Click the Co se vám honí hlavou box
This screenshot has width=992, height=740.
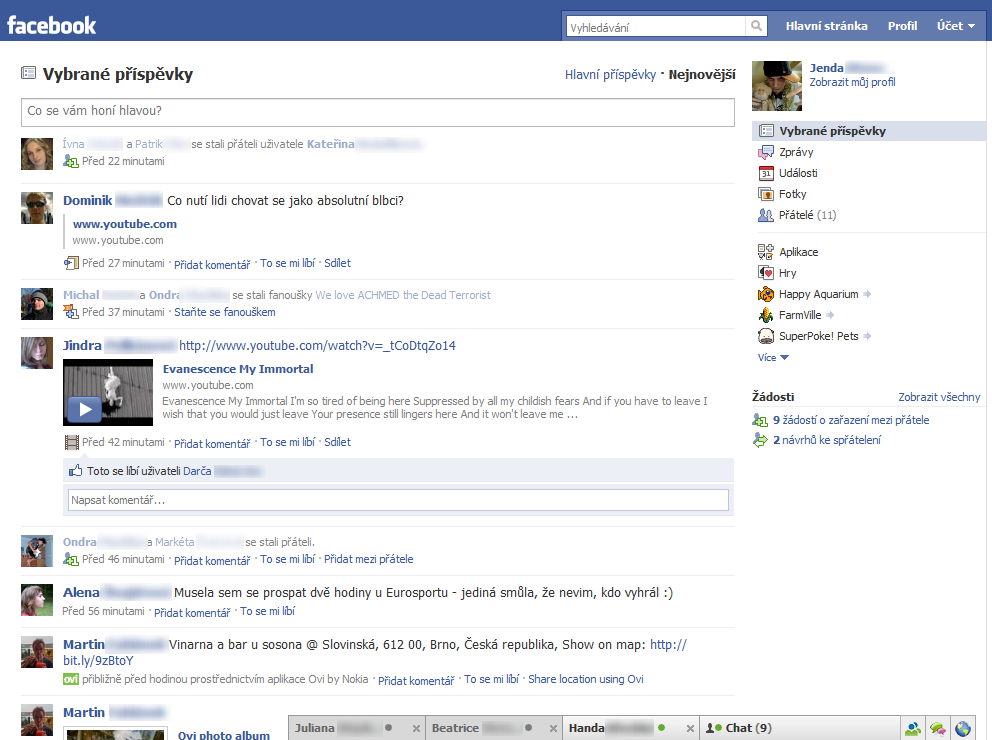tap(378, 112)
